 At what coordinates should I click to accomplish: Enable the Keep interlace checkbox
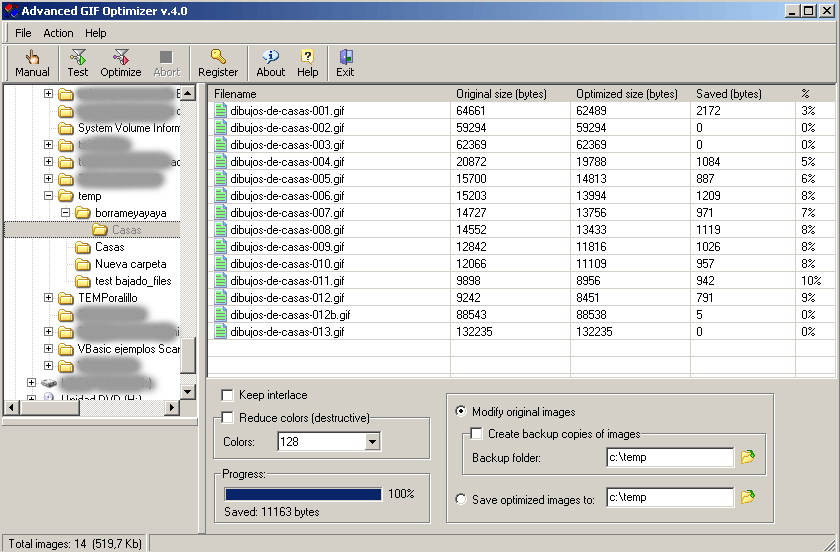point(227,395)
